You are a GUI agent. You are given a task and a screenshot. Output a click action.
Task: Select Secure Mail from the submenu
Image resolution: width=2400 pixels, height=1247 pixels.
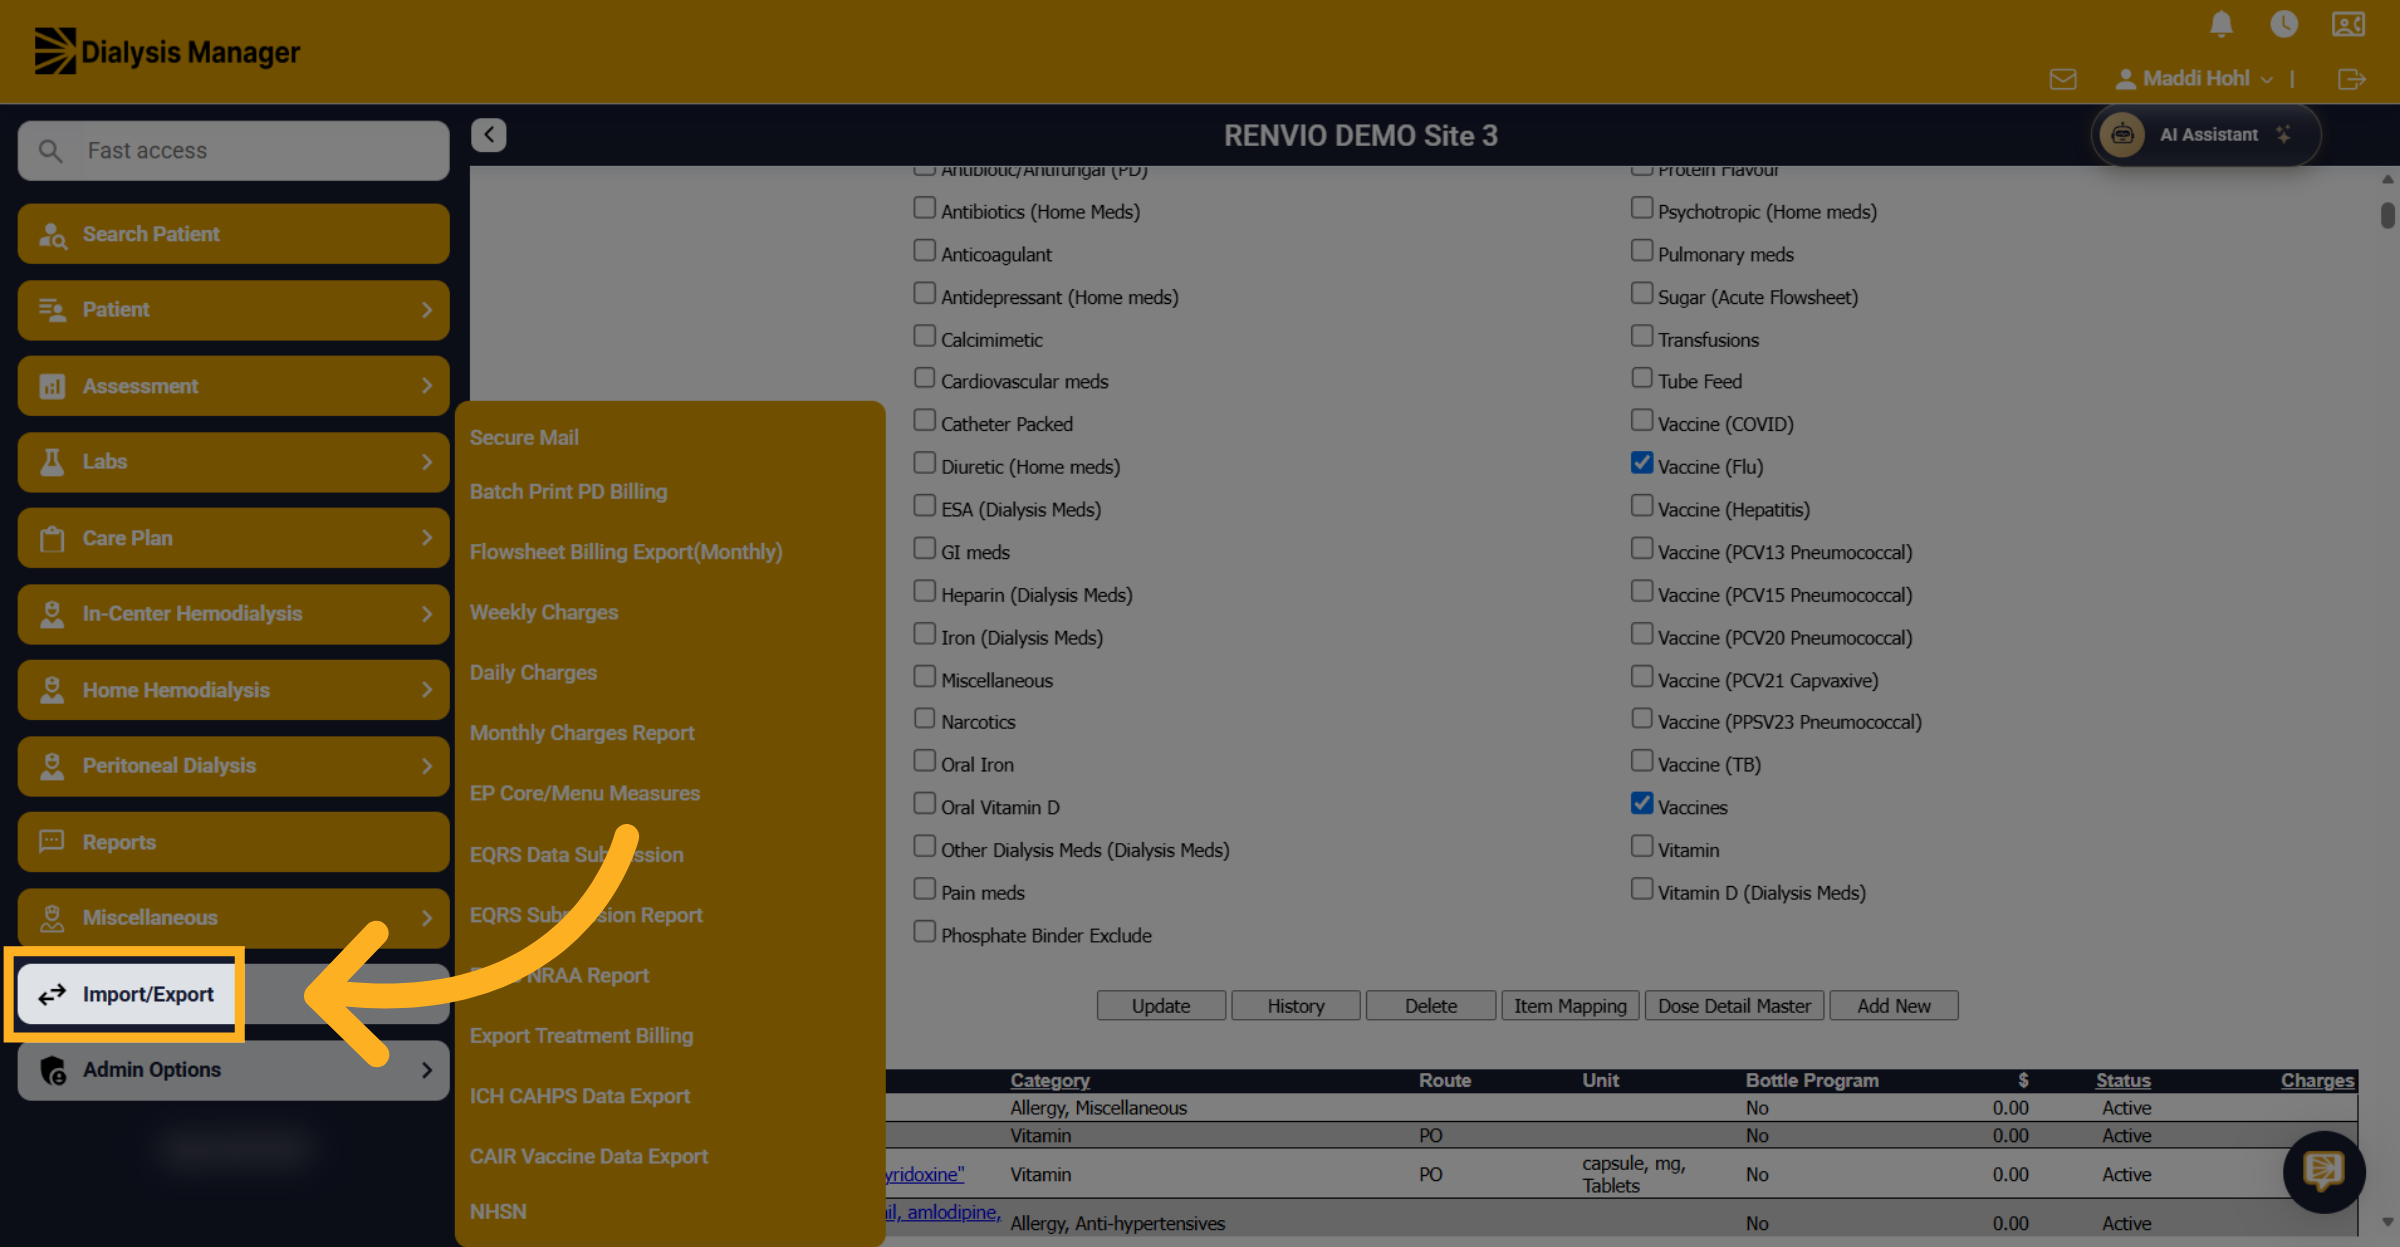524,438
